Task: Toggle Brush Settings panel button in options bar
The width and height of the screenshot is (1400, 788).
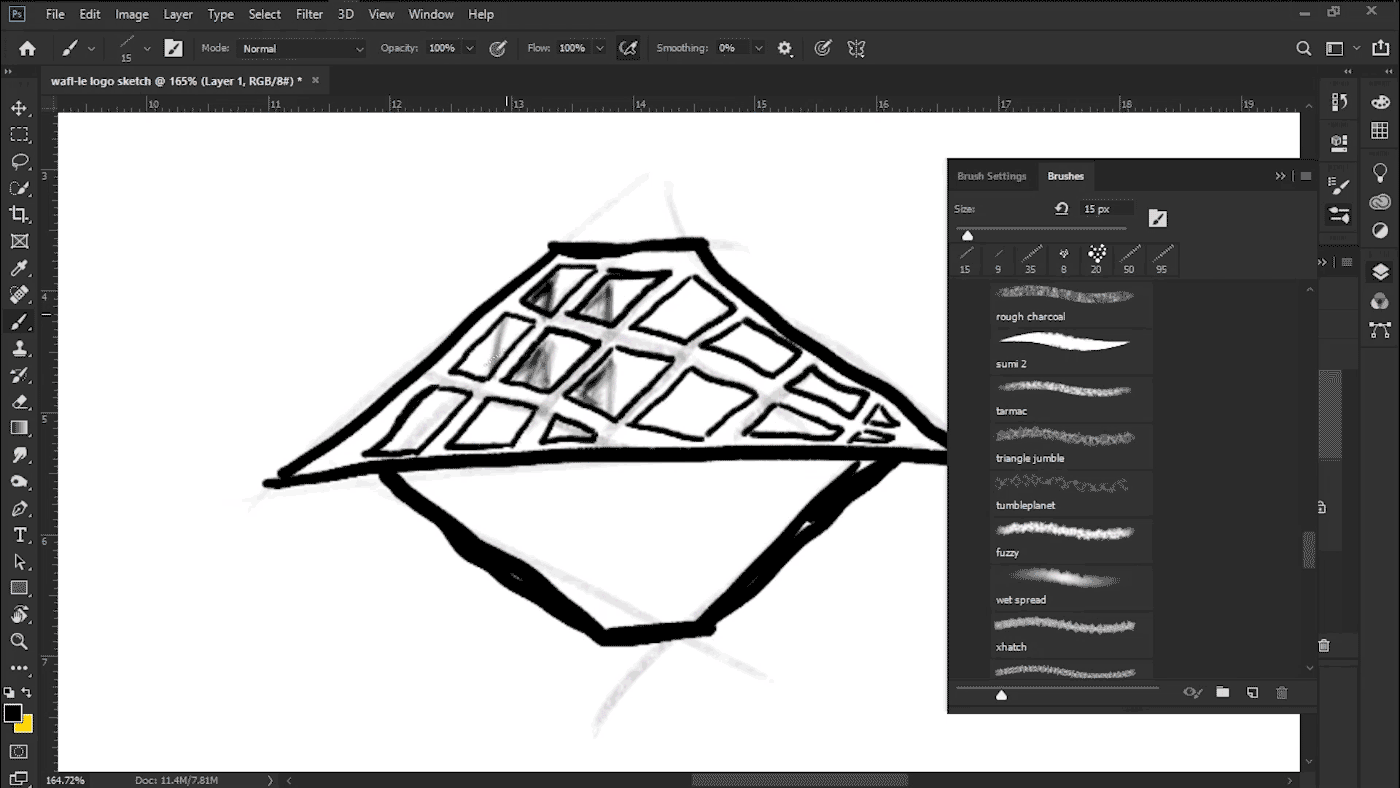Action: coord(174,48)
